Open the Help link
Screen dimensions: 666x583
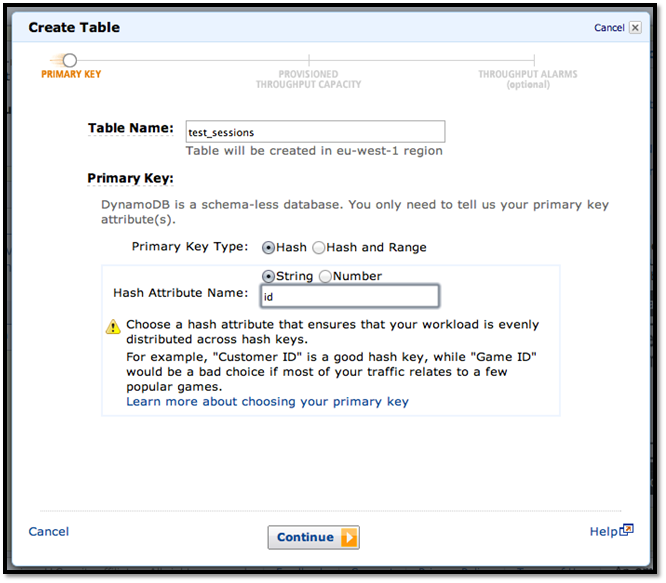pyautogui.click(x=604, y=531)
